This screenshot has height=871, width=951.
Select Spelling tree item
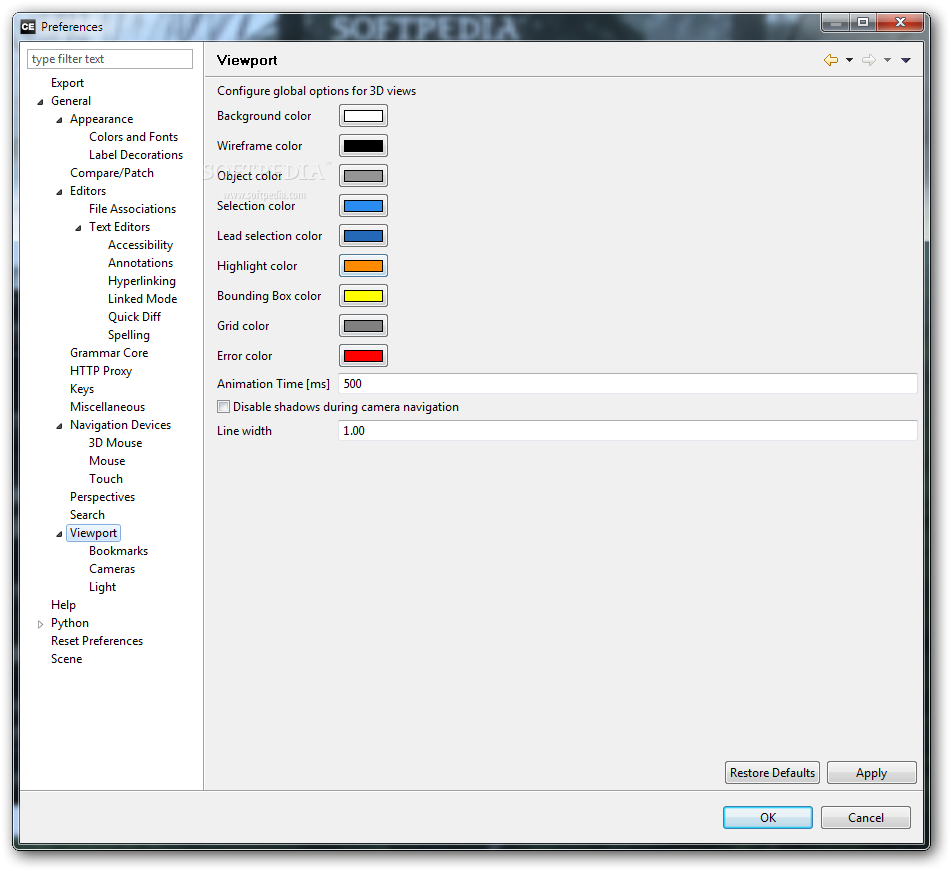pos(129,335)
